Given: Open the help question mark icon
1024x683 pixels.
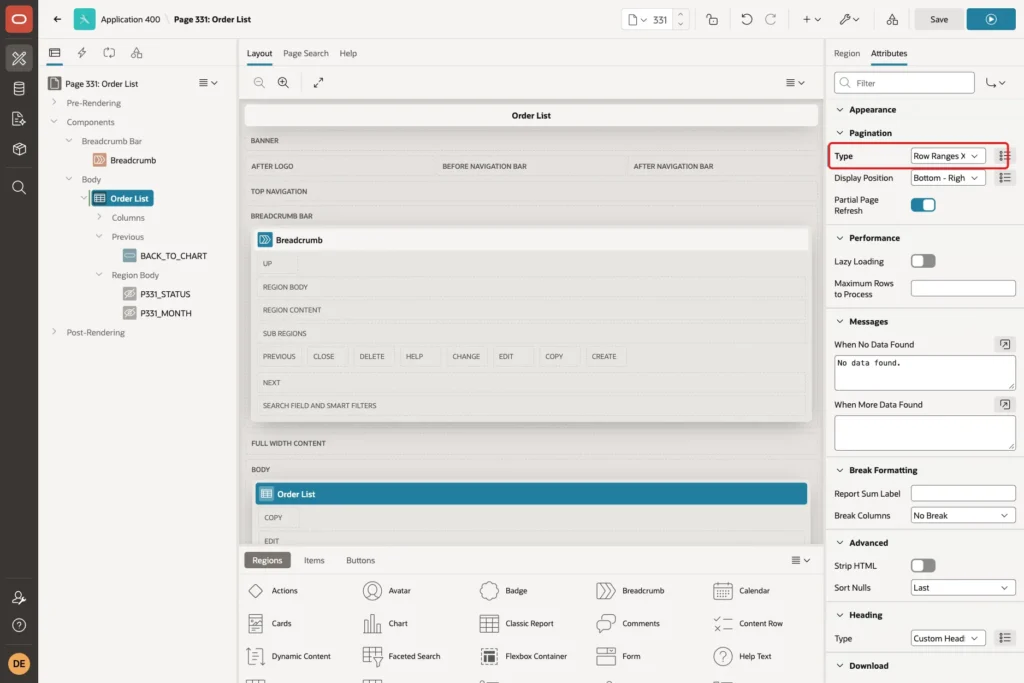Looking at the screenshot, I should [x=19, y=626].
